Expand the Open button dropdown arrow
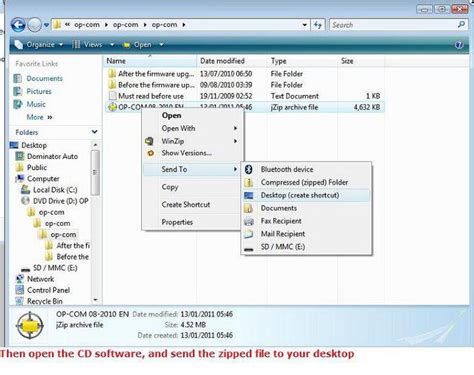The width and height of the screenshot is (474, 375). point(161,45)
